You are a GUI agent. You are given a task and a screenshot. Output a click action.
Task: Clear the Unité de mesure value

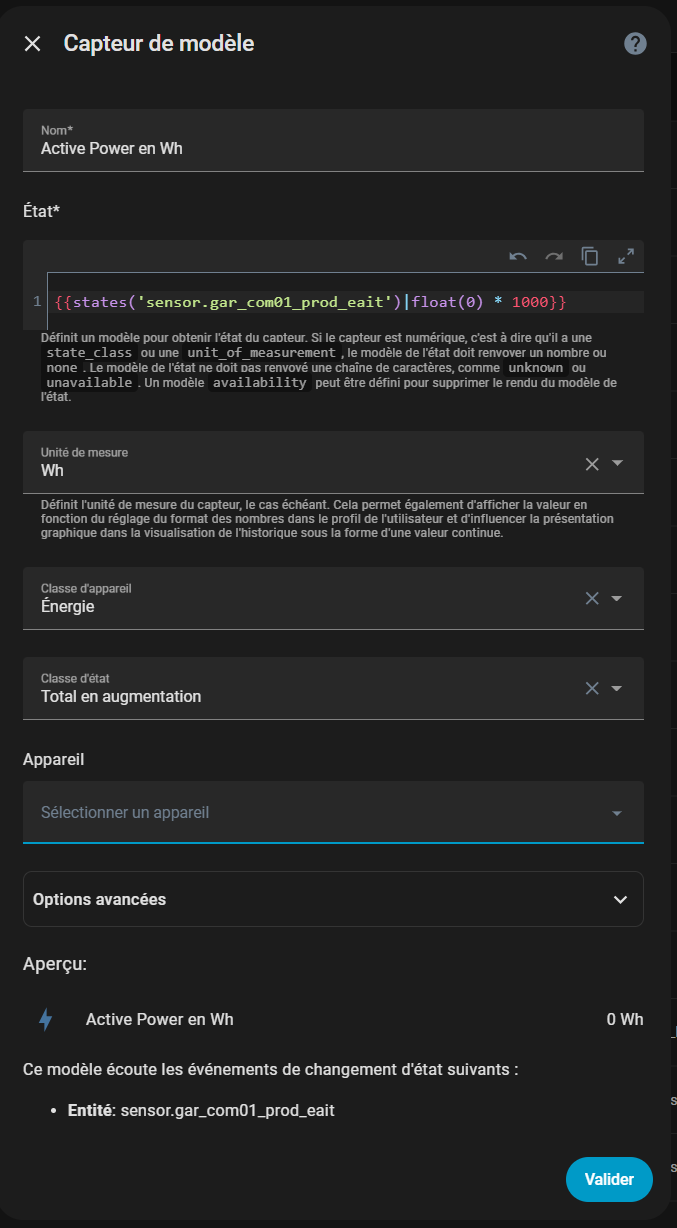[592, 463]
